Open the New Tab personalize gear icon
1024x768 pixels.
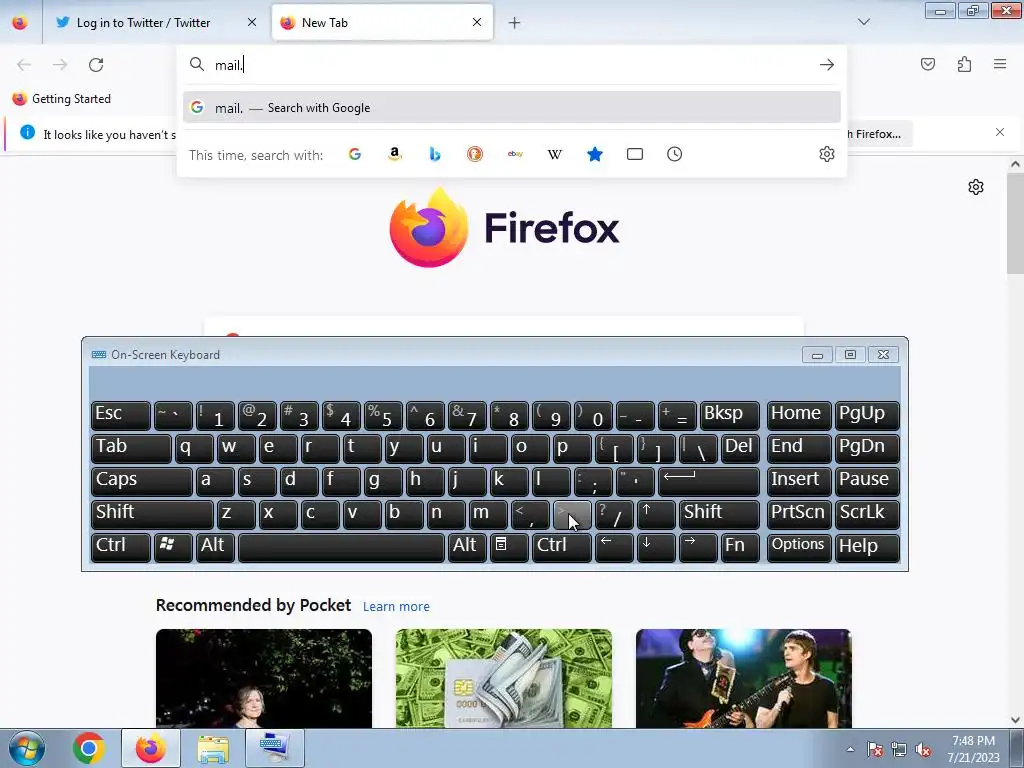pos(976,187)
